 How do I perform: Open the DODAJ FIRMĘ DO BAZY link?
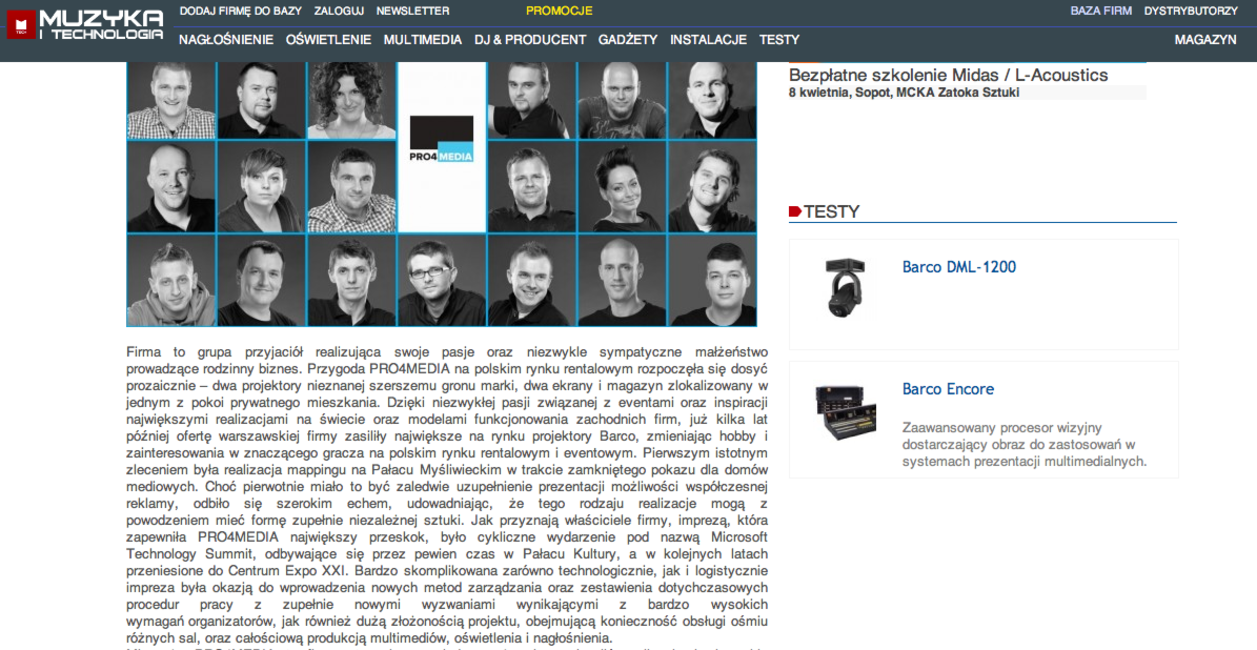point(241,11)
